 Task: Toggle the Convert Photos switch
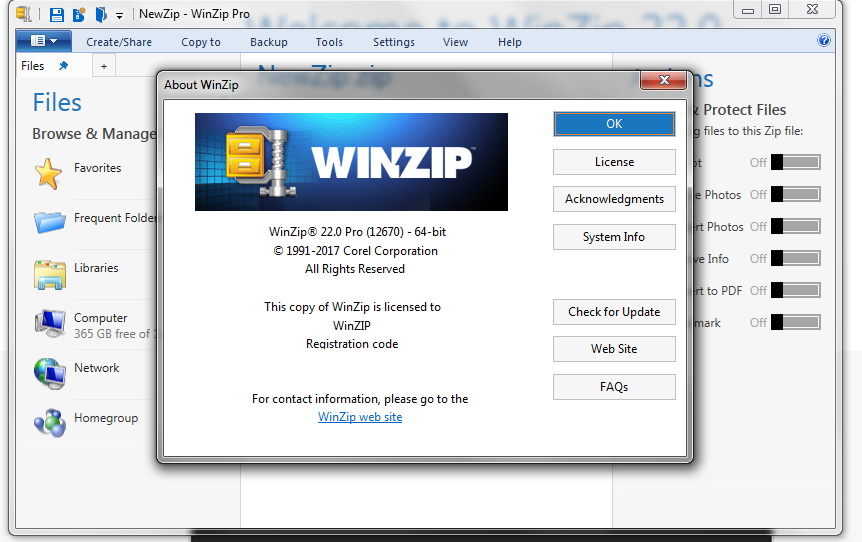pos(795,226)
